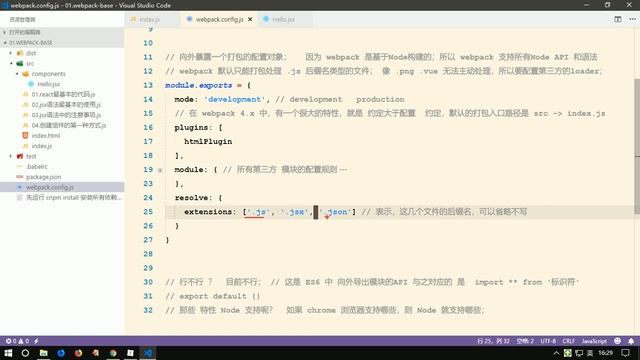Open File Explorer from the taskbar
640x360 pixels.
pyautogui.click(x=43, y=353)
